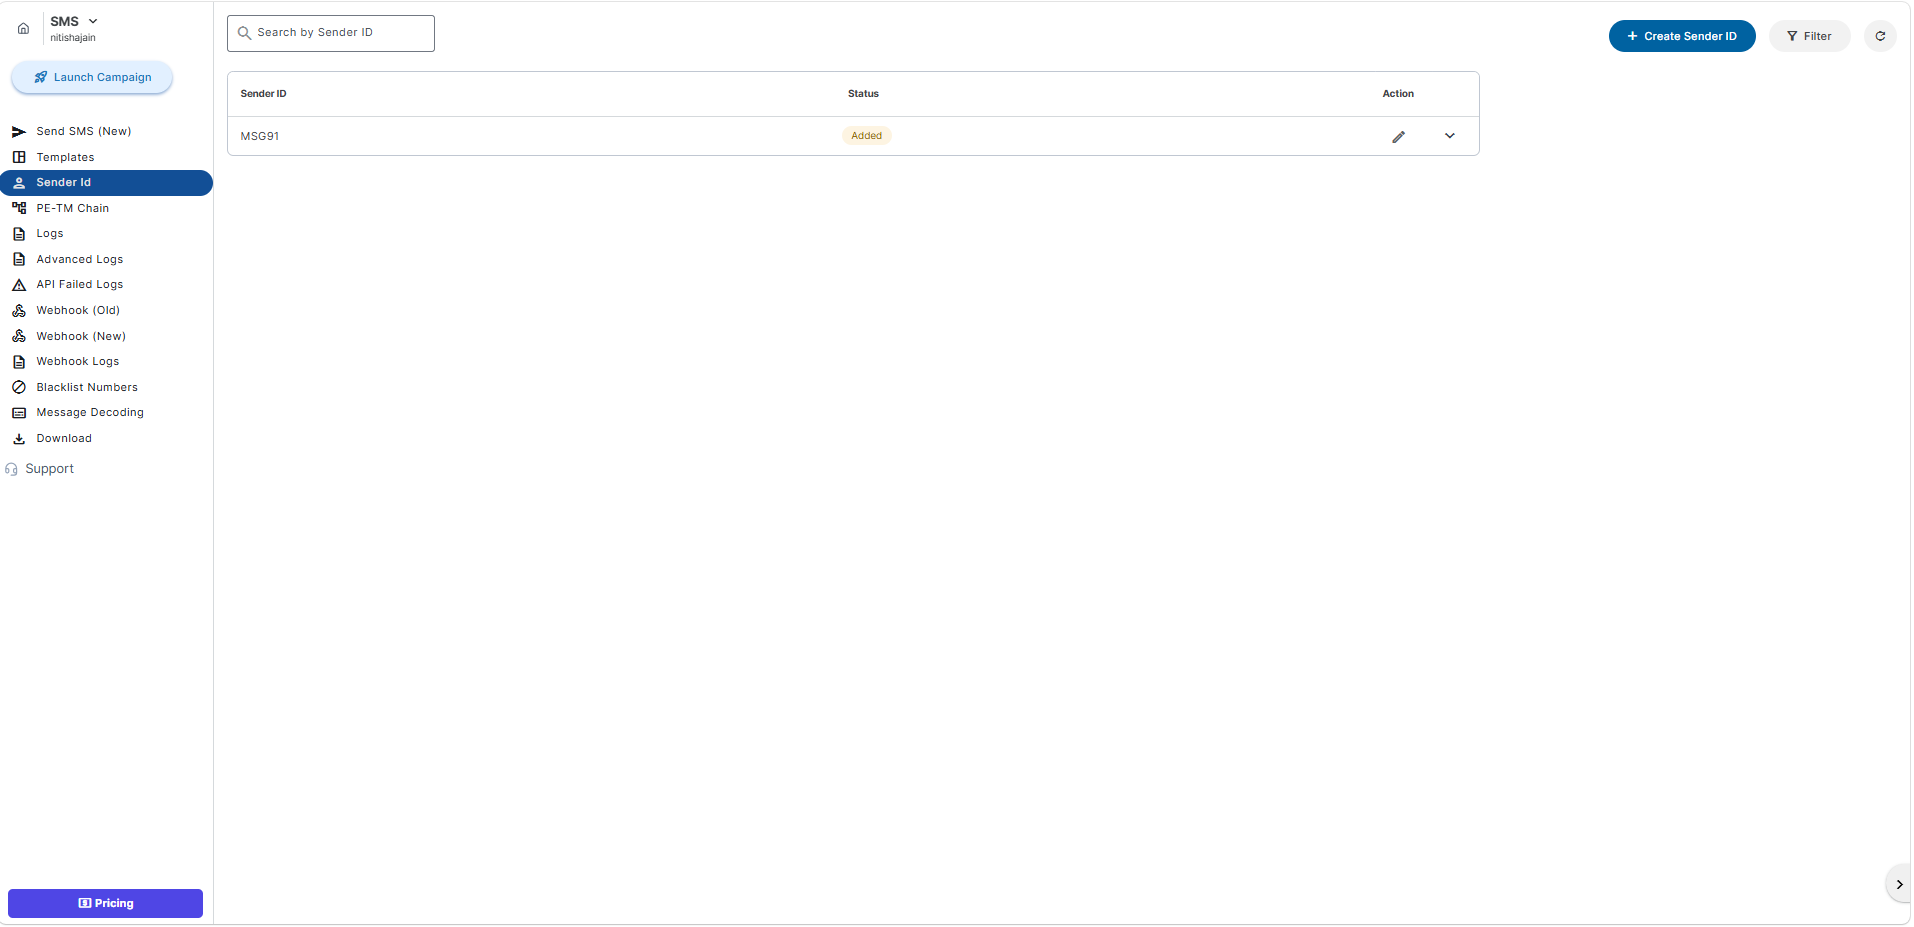Click the Launch Campaign button

(x=92, y=77)
